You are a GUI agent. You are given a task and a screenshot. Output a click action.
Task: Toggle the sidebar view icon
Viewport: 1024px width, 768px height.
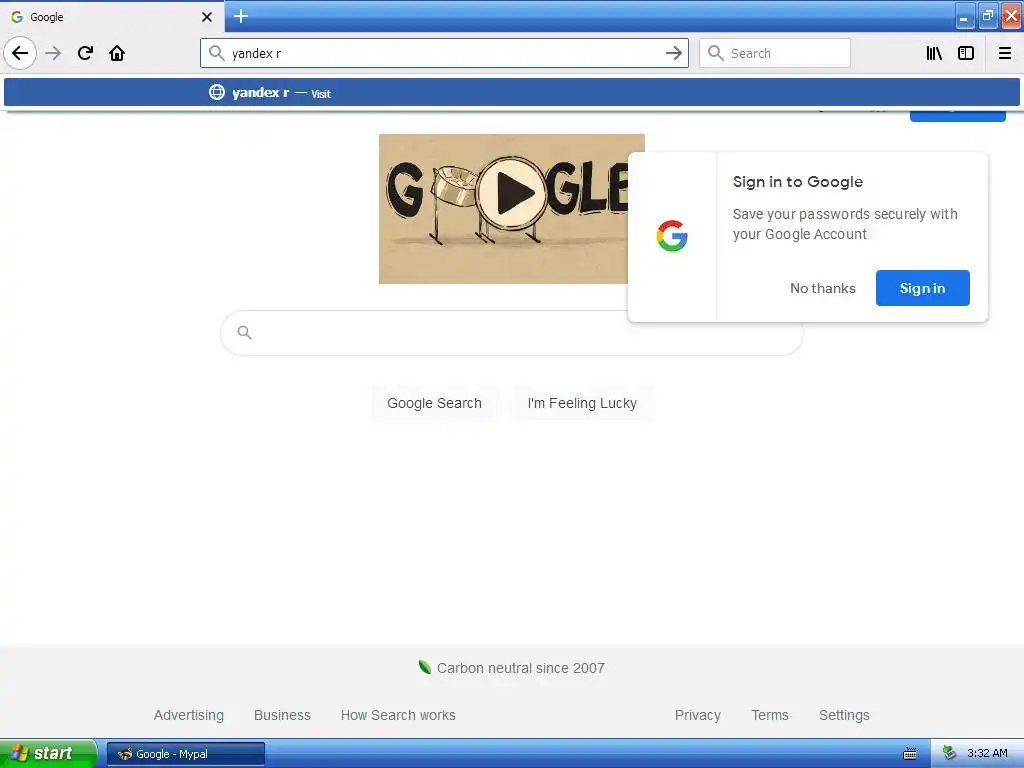tap(966, 53)
